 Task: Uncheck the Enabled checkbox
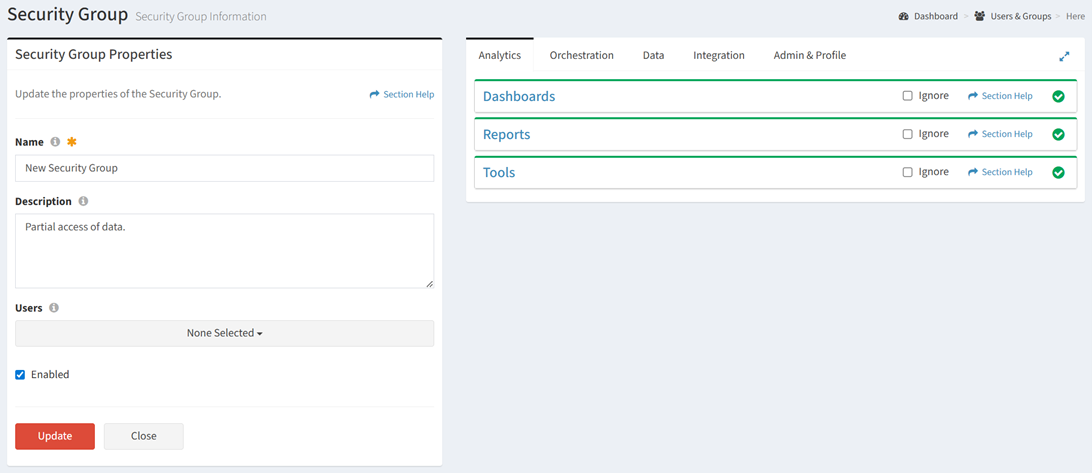[20, 375]
